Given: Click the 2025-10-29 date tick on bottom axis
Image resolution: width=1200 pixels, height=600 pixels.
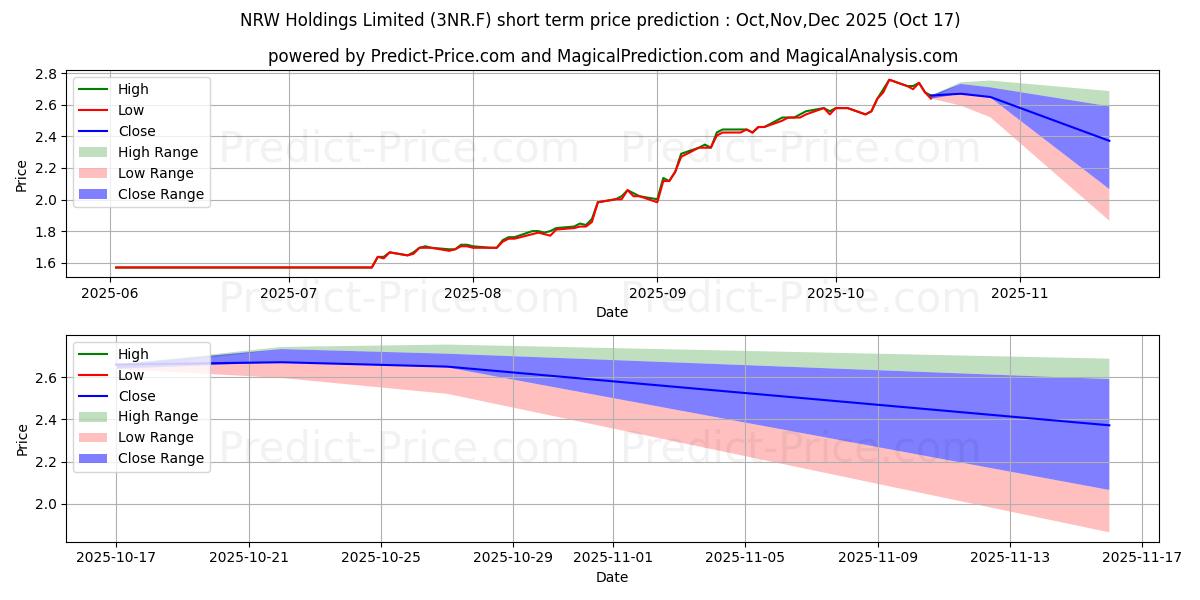Looking at the screenshot, I should [x=513, y=557].
